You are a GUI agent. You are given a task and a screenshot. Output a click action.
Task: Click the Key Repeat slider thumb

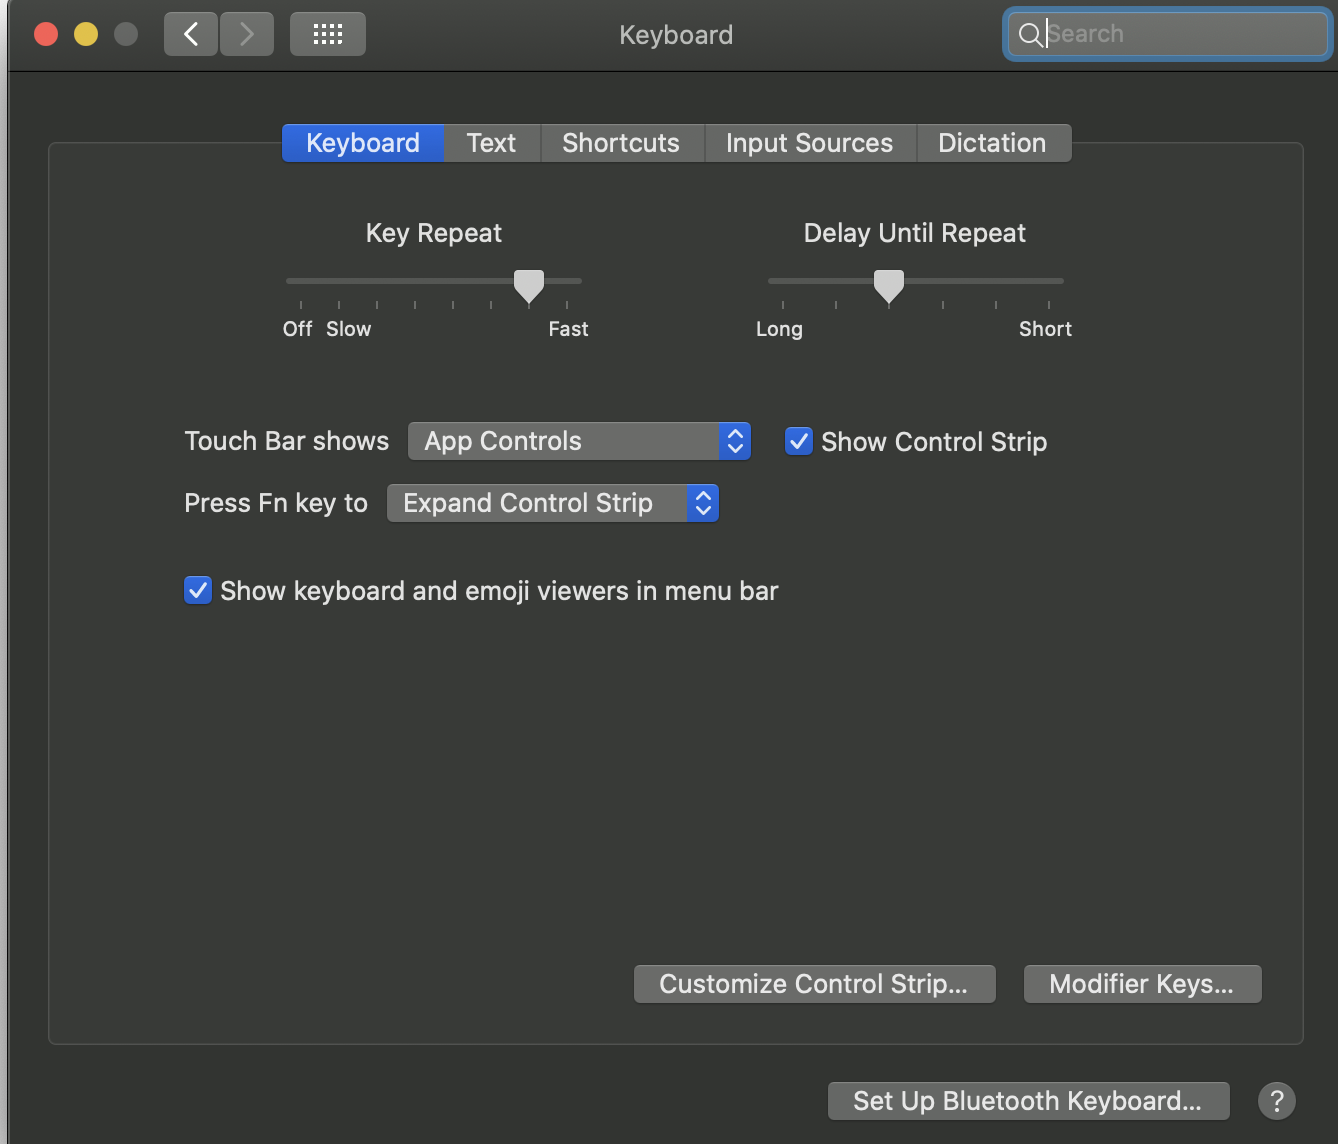[x=529, y=285]
